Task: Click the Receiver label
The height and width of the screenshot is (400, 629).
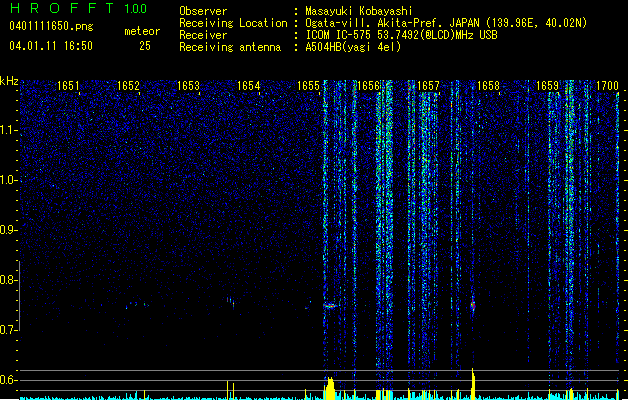Action: pyautogui.click(x=203, y=35)
